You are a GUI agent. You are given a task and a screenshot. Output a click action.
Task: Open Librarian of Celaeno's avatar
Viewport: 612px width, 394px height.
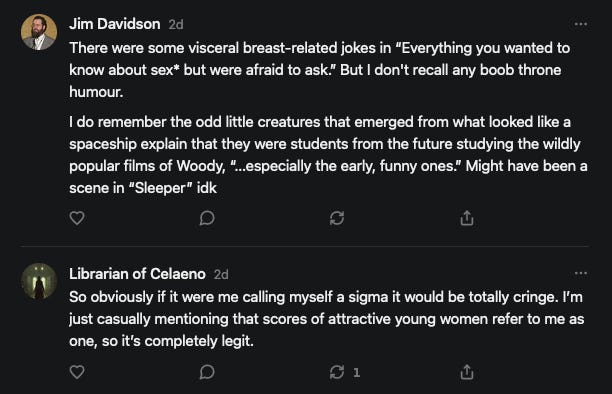click(39, 282)
